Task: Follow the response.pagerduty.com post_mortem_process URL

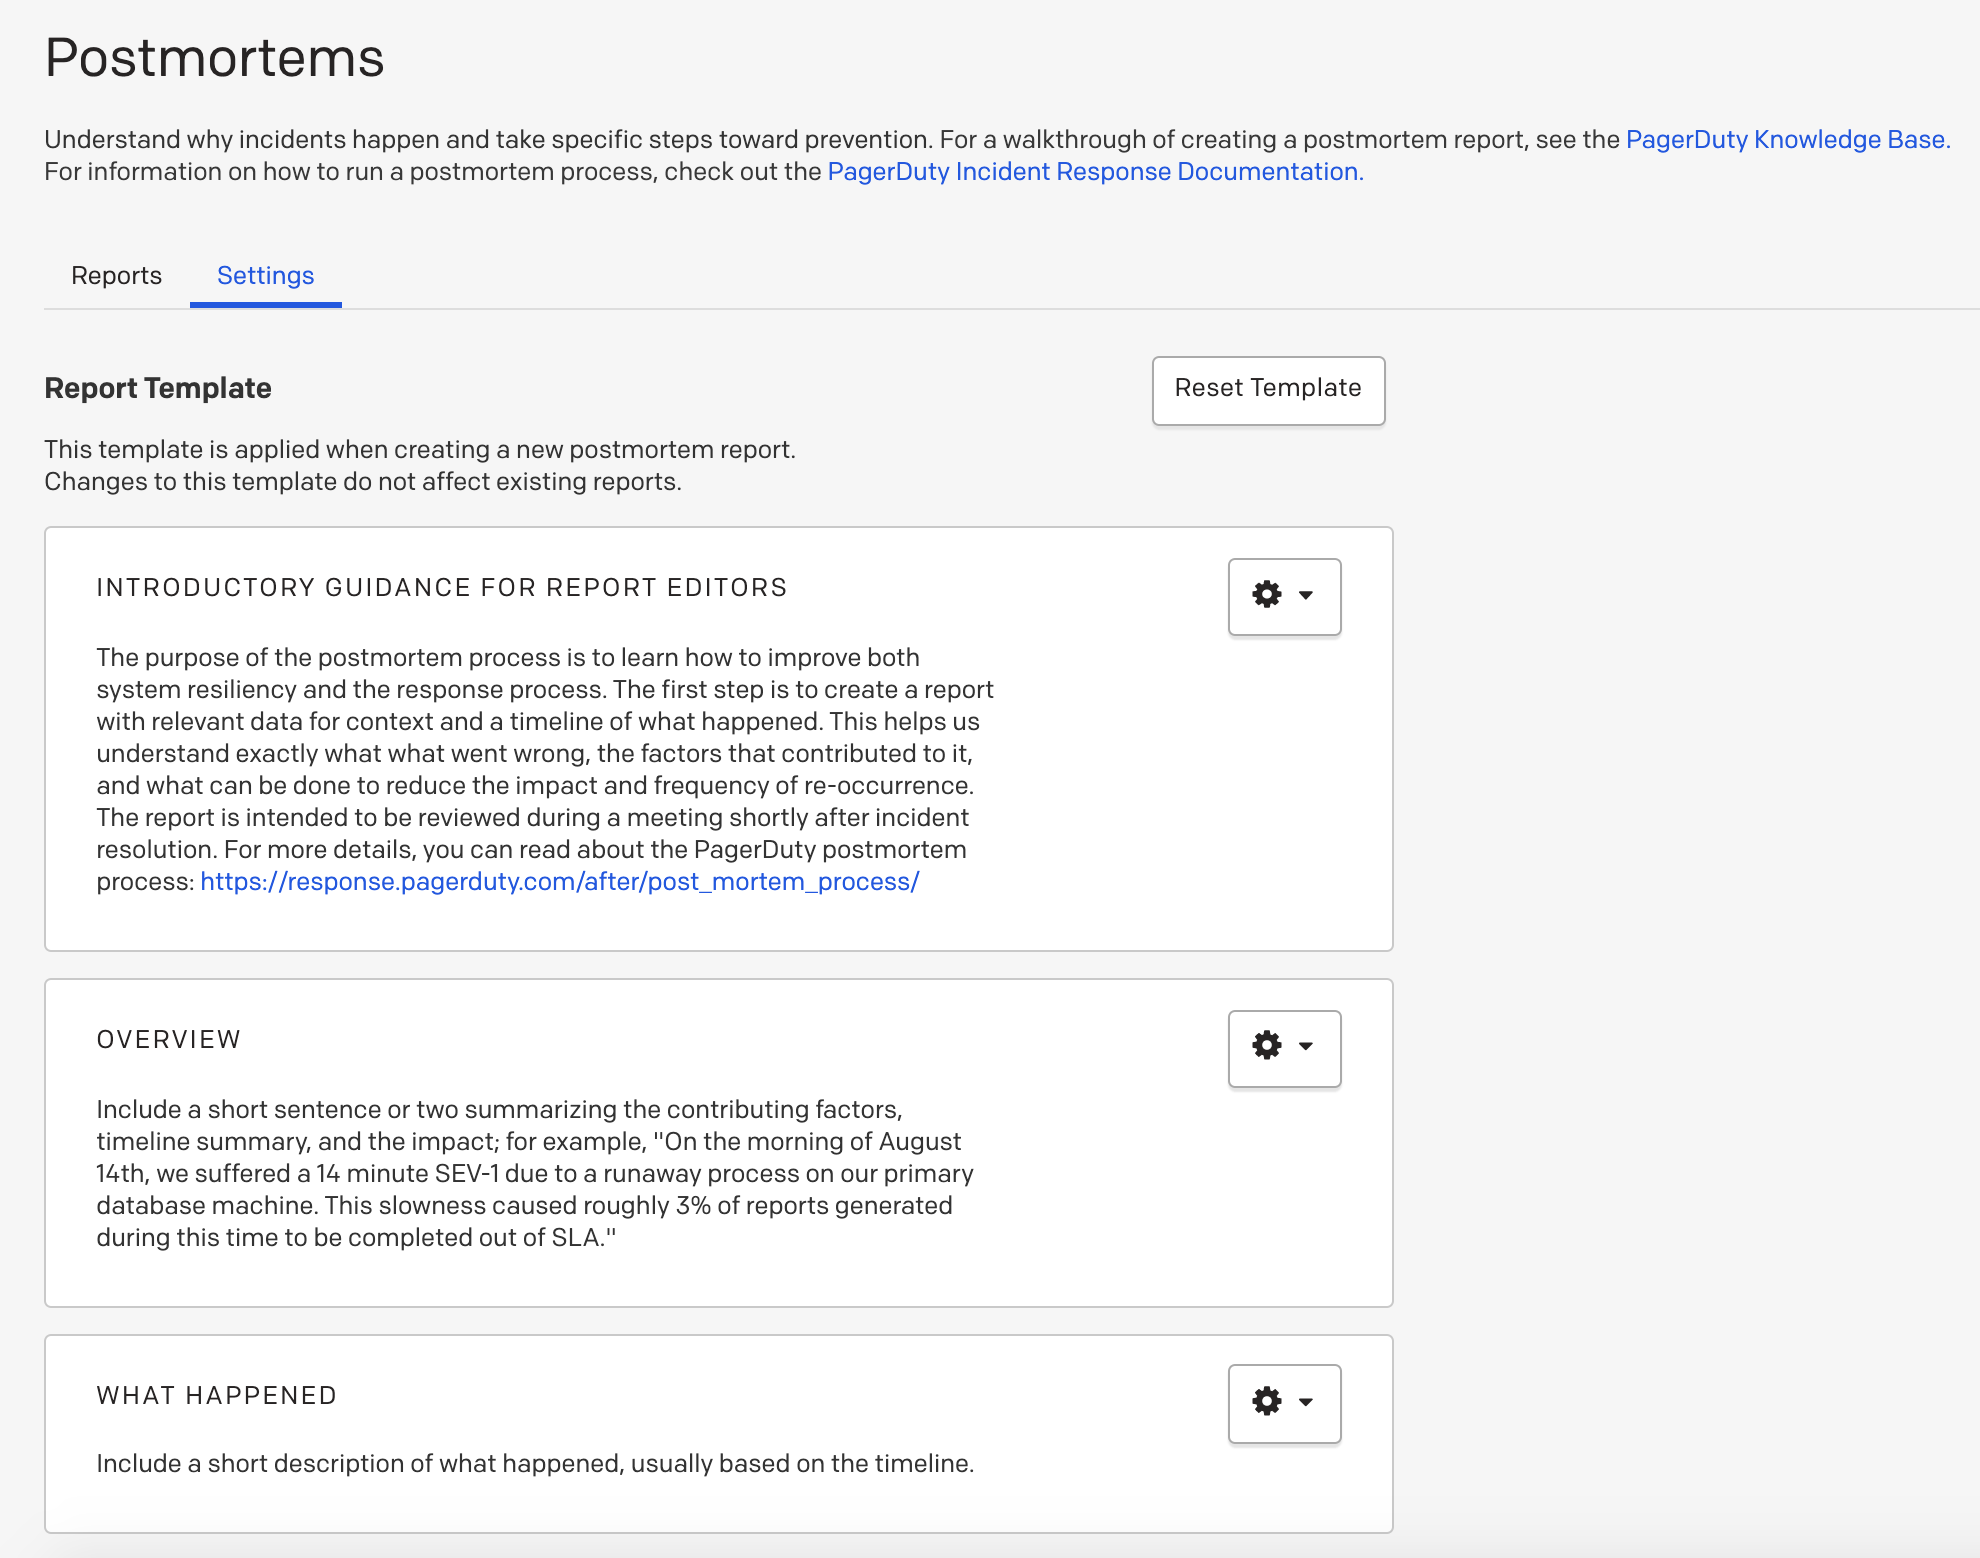Action: pyautogui.click(x=559, y=882)
